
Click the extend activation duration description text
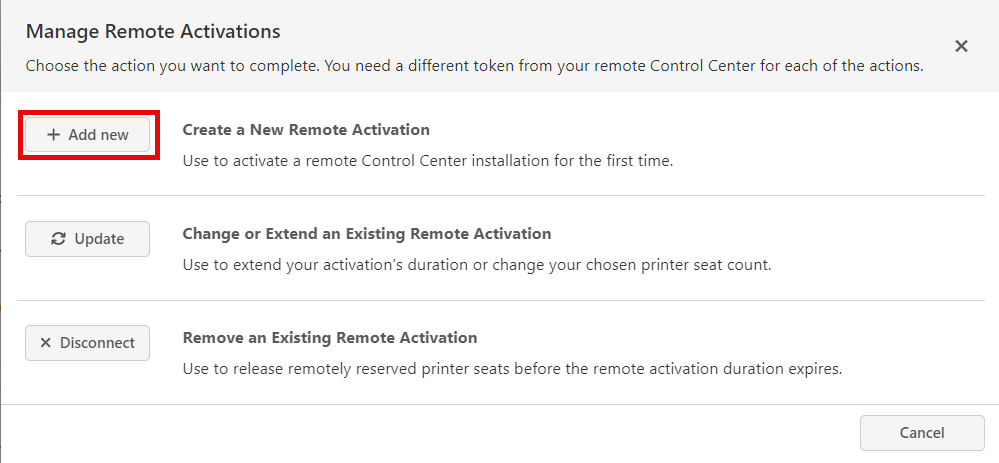pyautogui.click(x=476, y=265)
